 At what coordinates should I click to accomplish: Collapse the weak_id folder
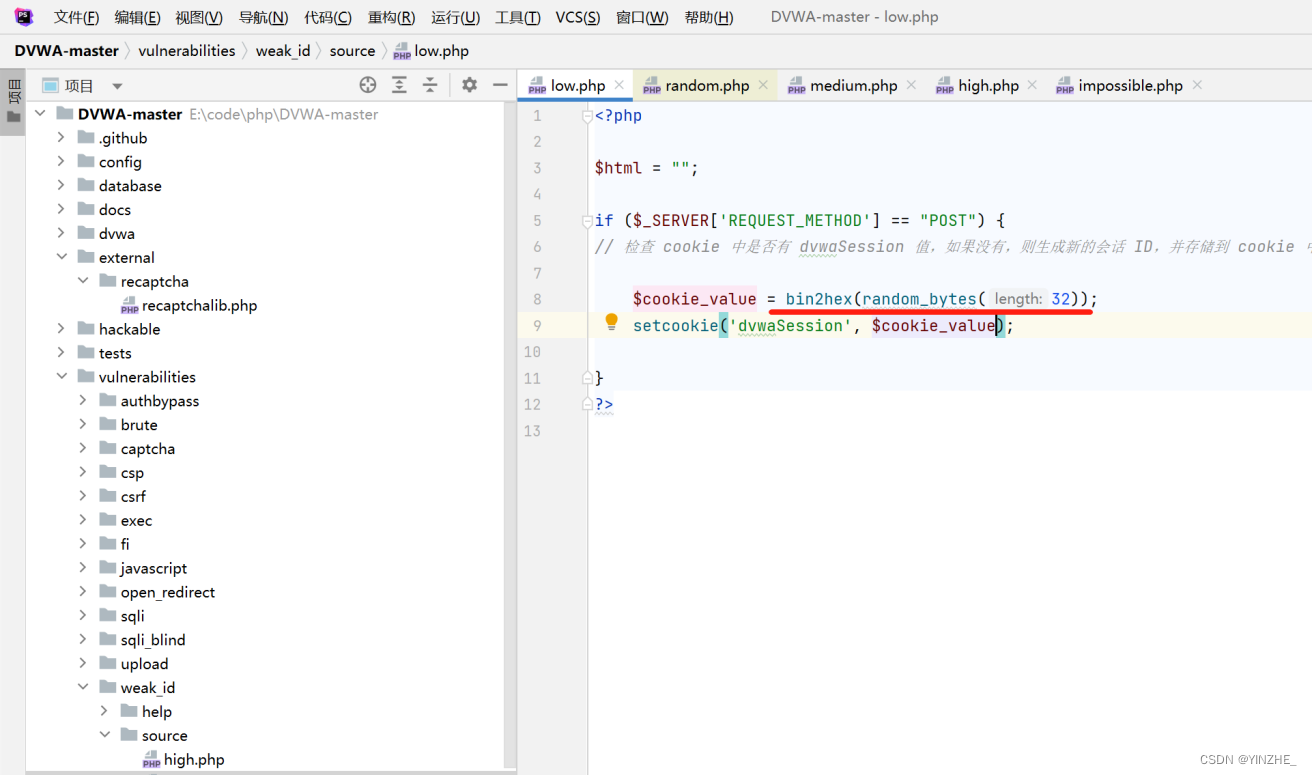[x=83, y=687]
